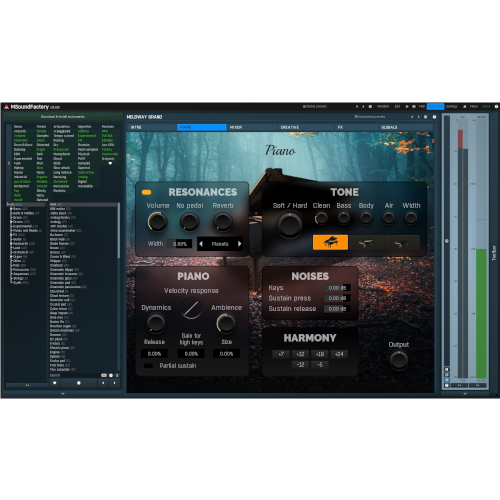Click the Keys noise dB field
Image resolution: width=500 pixels, height=500 pixels.
[337, 288]
